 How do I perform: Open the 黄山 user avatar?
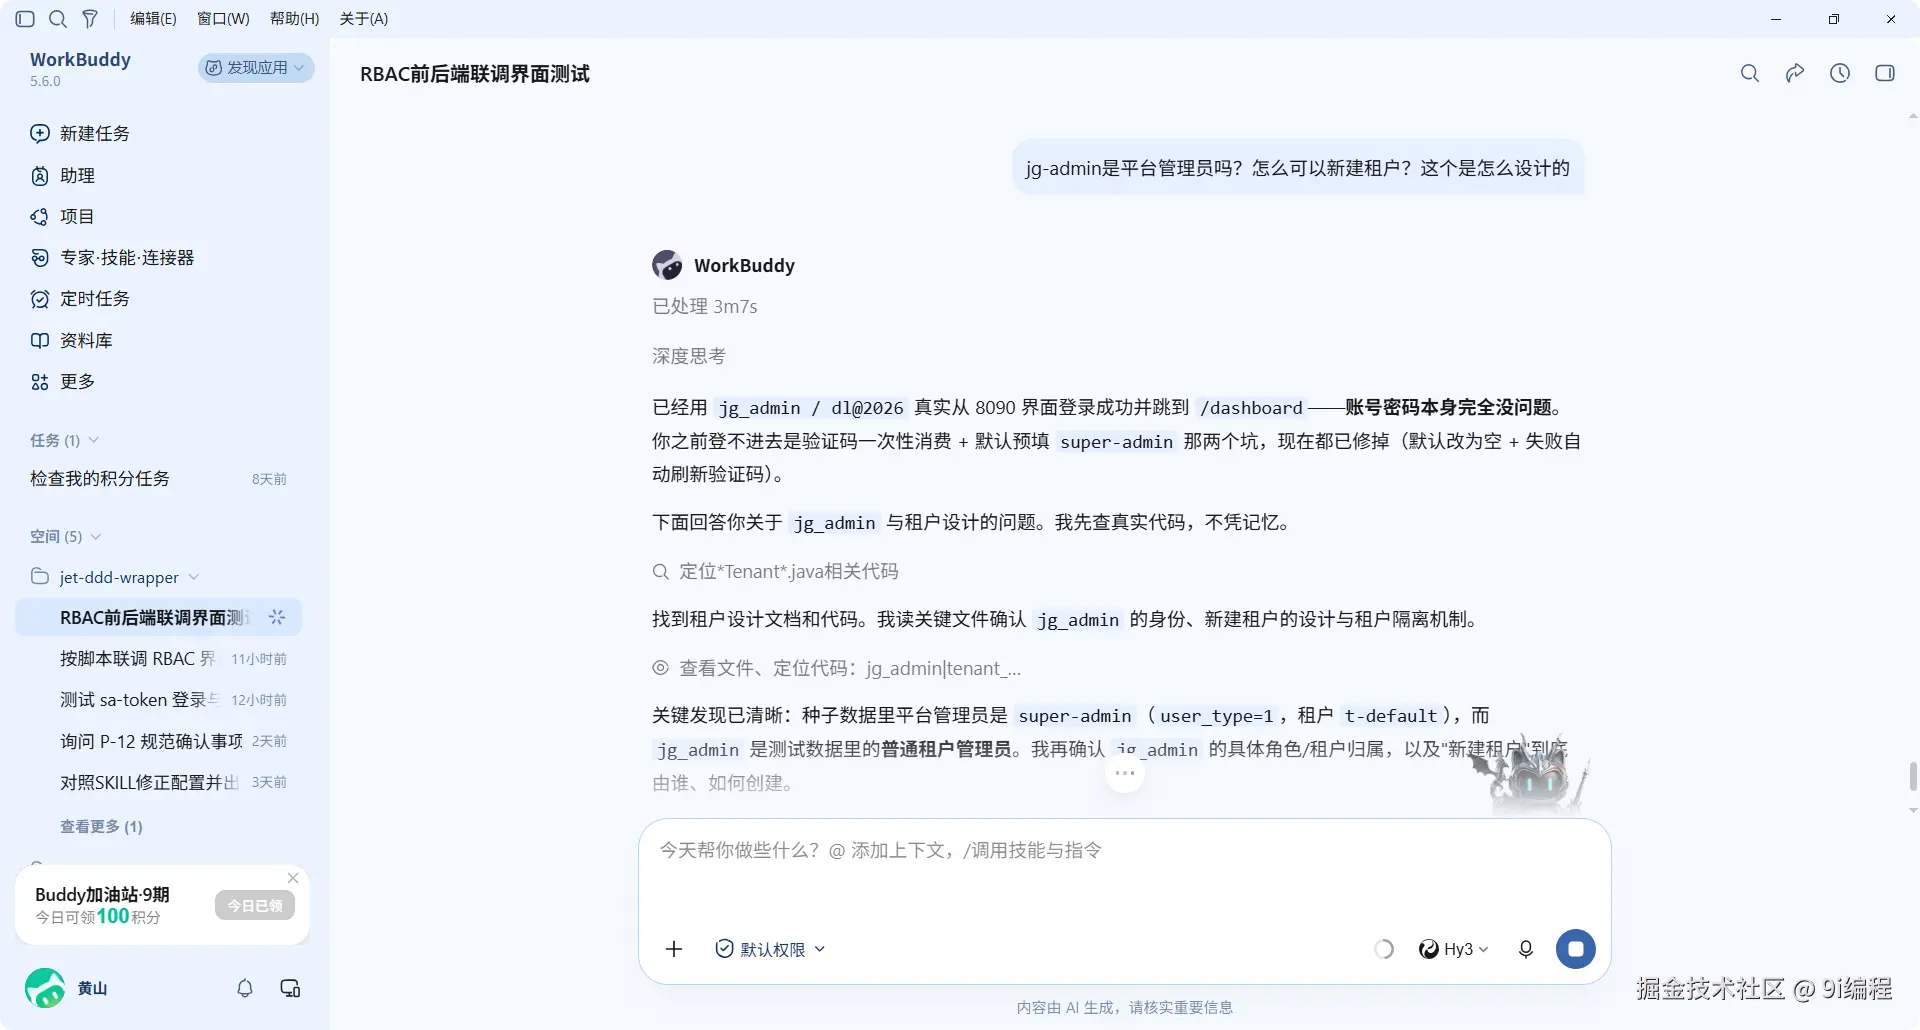pos(45,988)
